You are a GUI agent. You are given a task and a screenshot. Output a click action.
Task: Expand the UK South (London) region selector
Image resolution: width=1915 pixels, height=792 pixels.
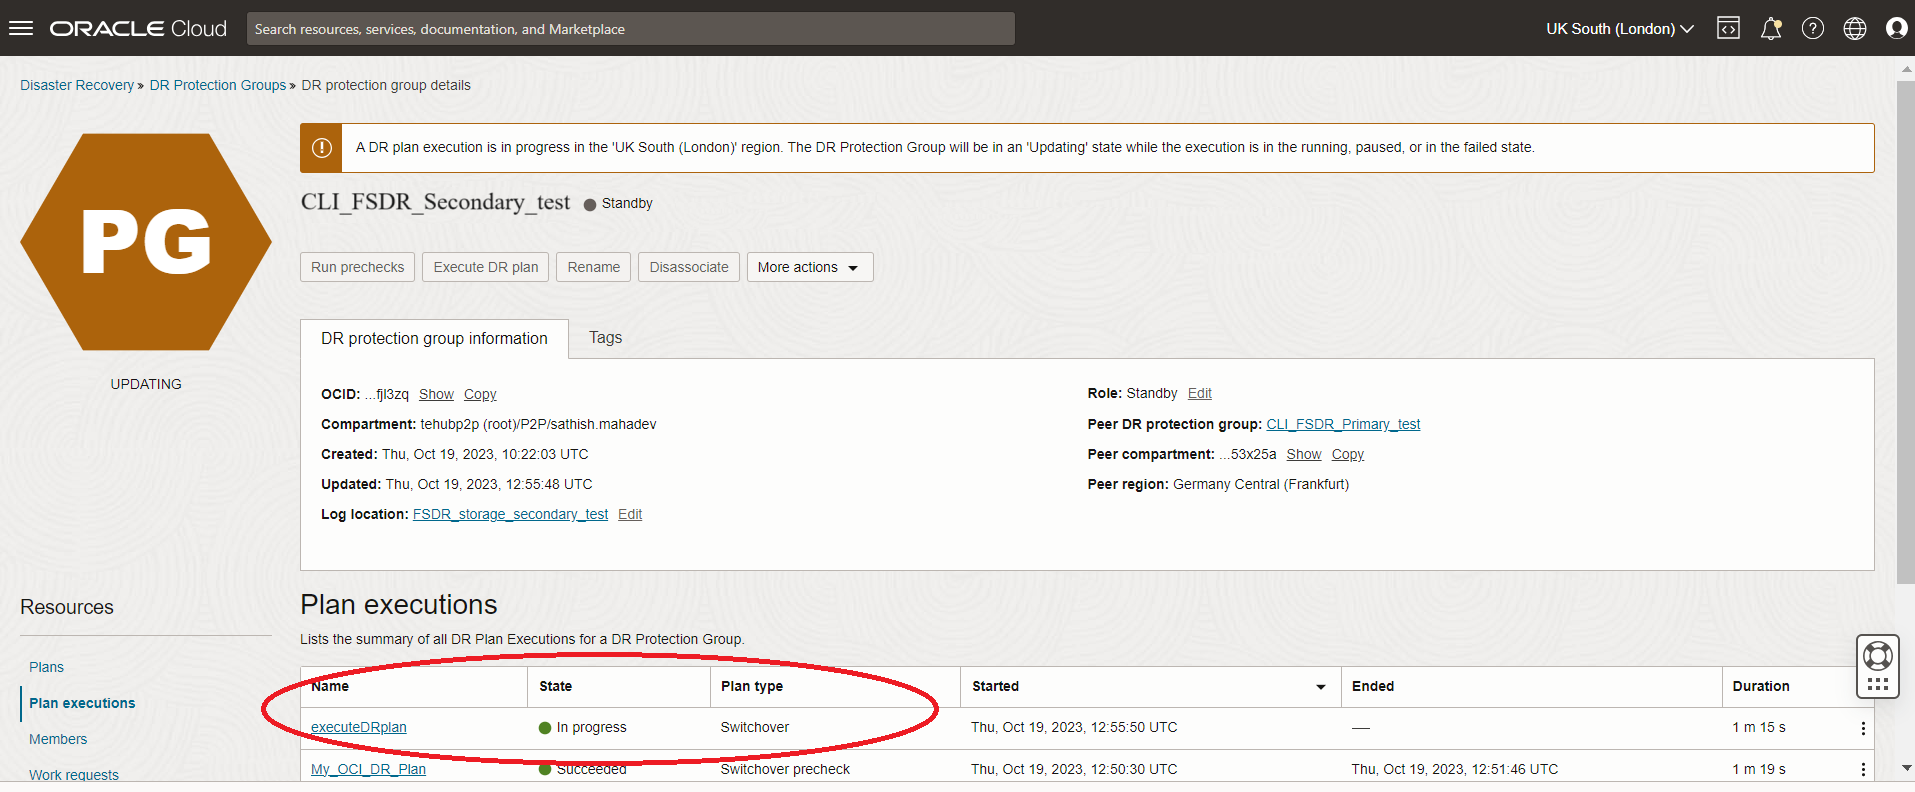1619,29
